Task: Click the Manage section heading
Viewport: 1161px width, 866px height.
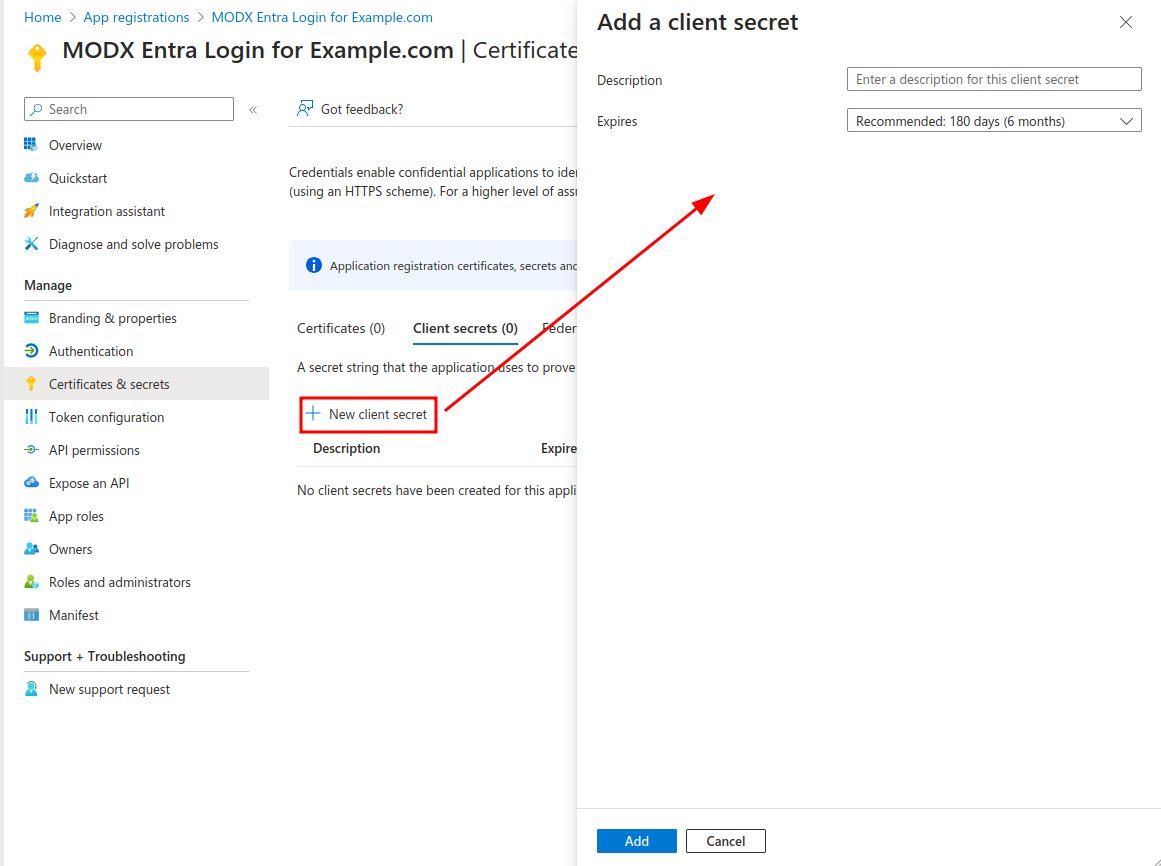Action: (47, 285)
